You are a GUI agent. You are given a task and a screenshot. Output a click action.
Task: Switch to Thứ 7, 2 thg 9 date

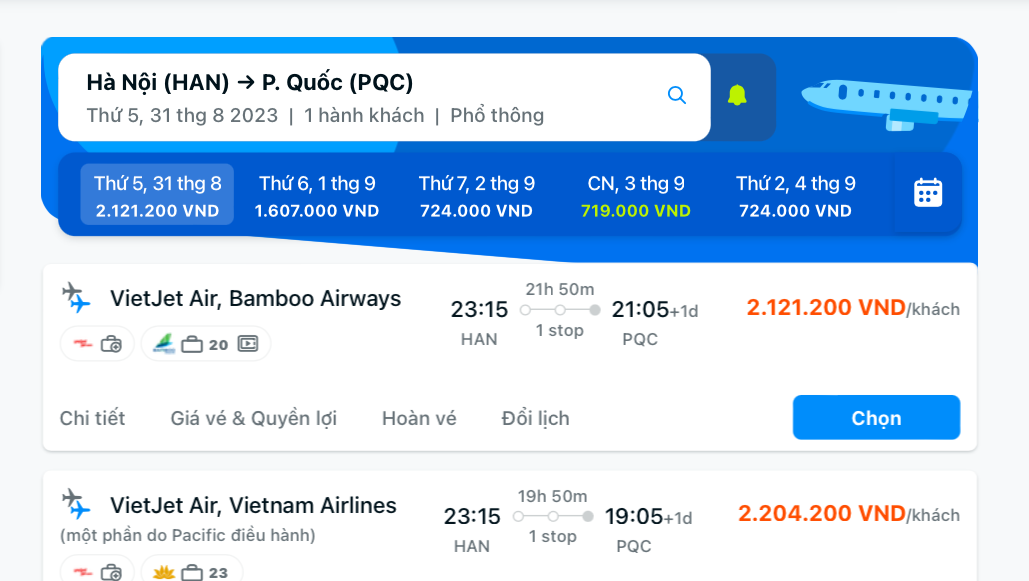point(476,196)
